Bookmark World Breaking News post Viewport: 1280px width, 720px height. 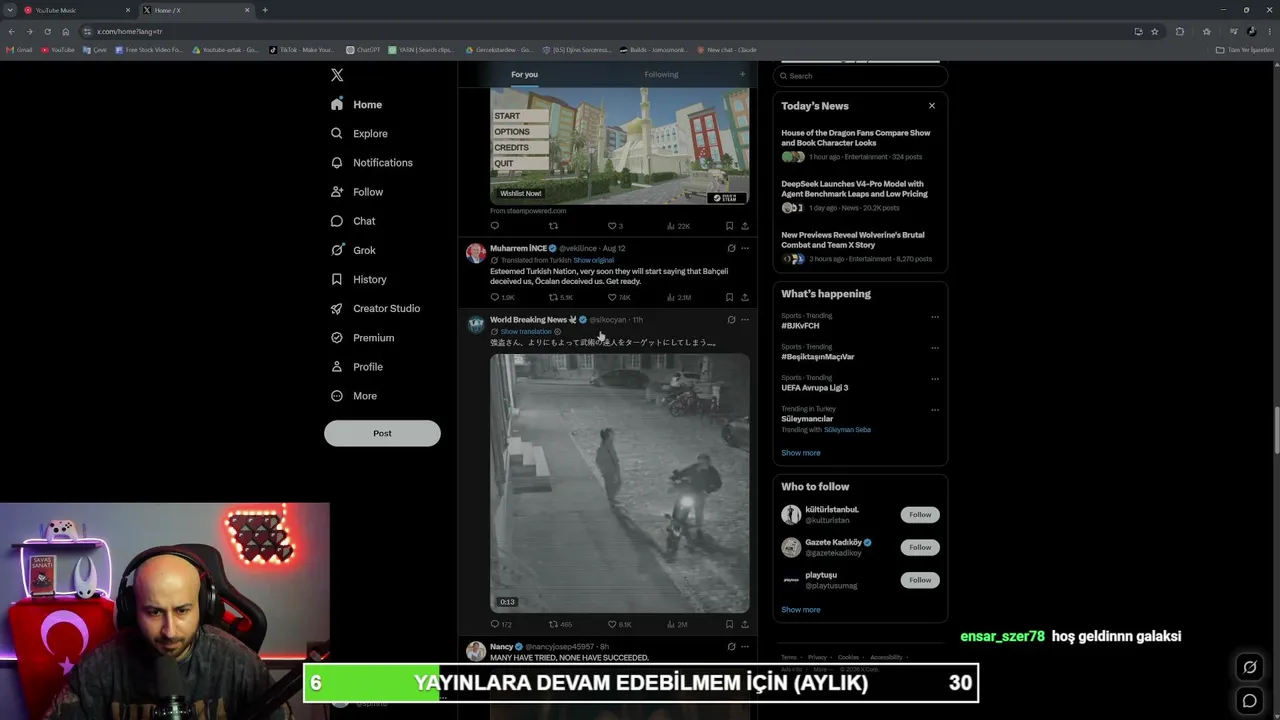(729, 624)
